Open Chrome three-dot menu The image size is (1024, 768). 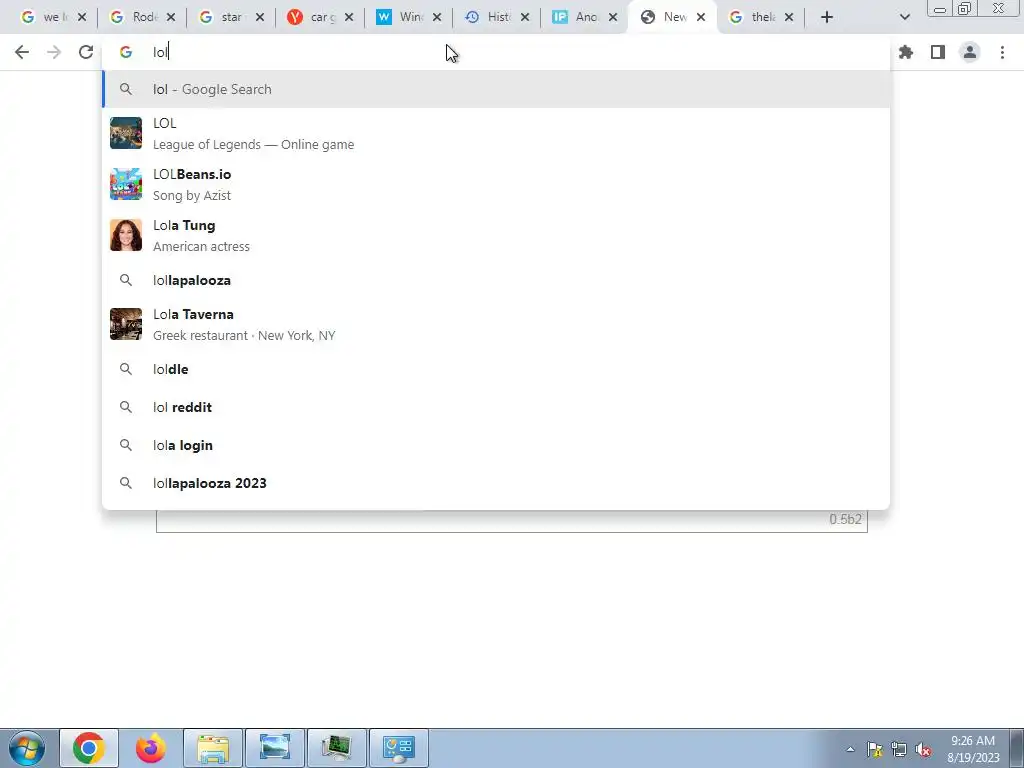coord(1002,52)
